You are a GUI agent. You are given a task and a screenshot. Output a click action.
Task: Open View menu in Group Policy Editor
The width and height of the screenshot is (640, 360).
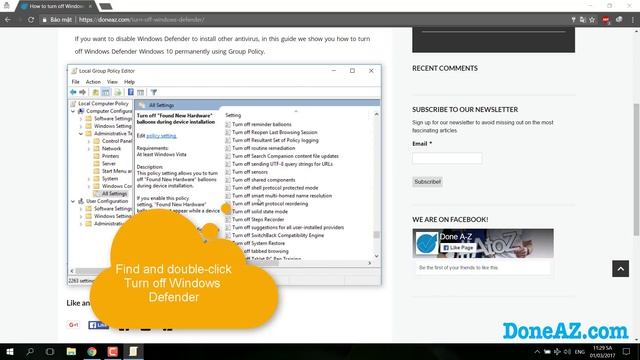[112, 82]
